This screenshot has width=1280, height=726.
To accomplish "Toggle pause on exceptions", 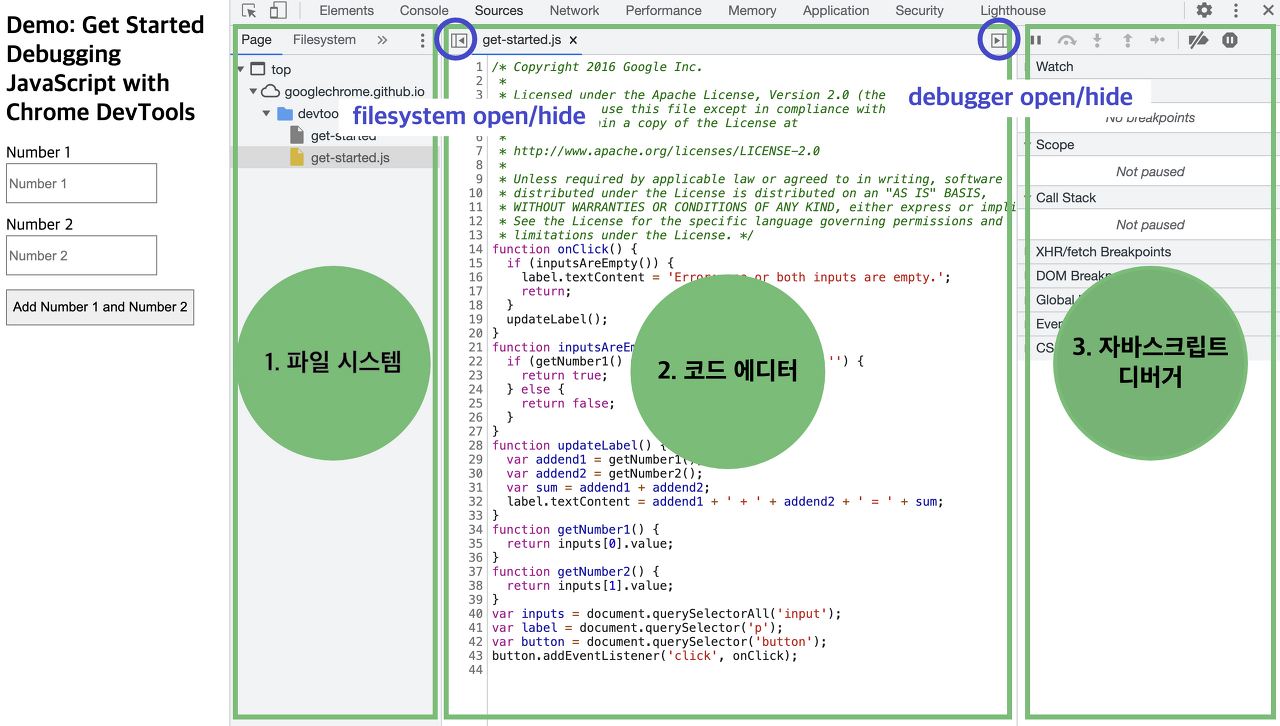I will [1230, 40].
